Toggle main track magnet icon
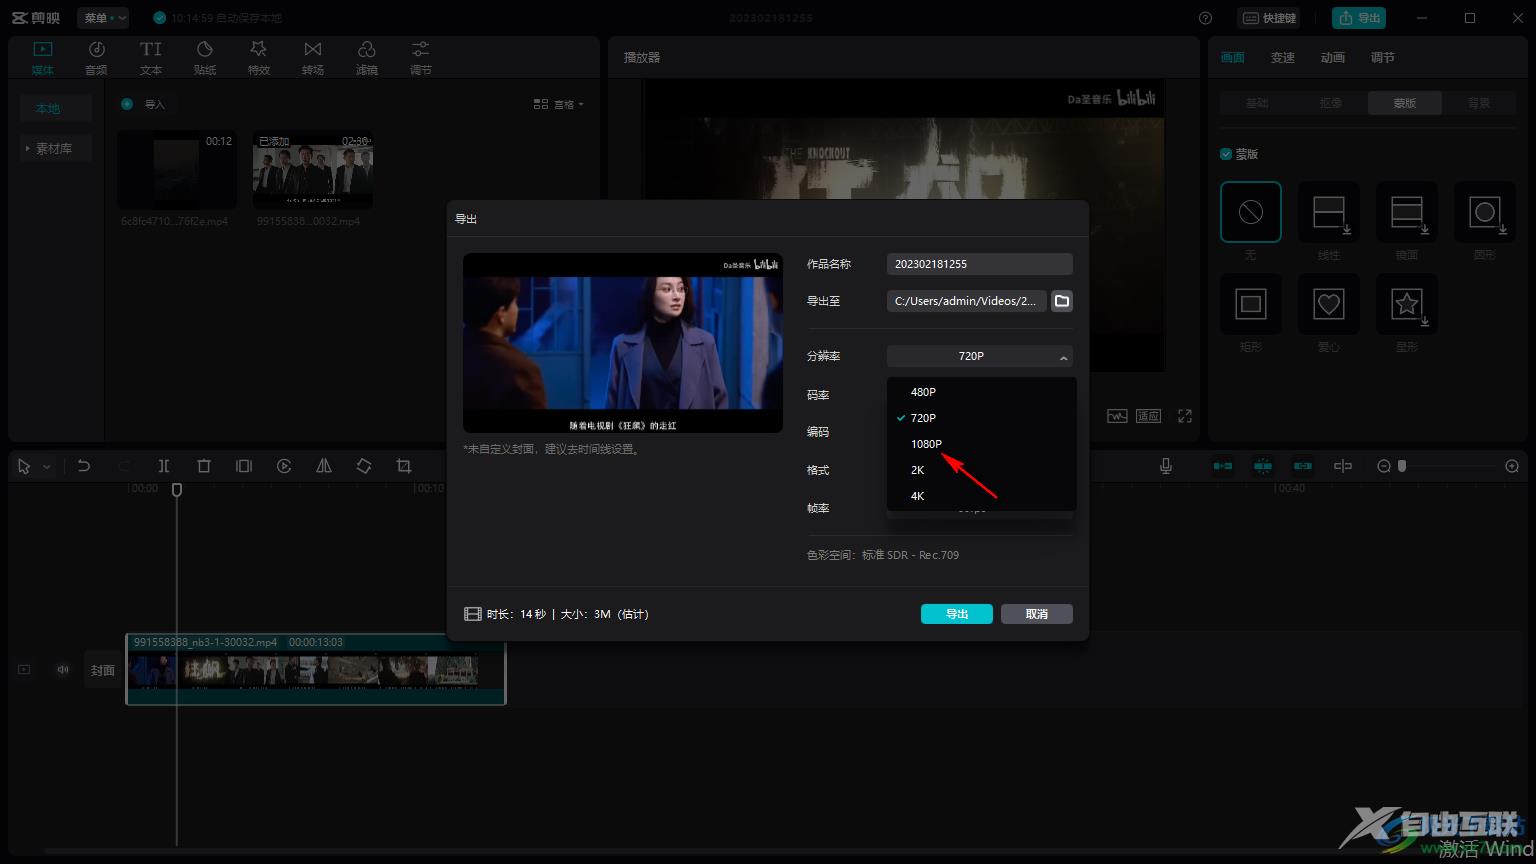 coord(1223,466)
